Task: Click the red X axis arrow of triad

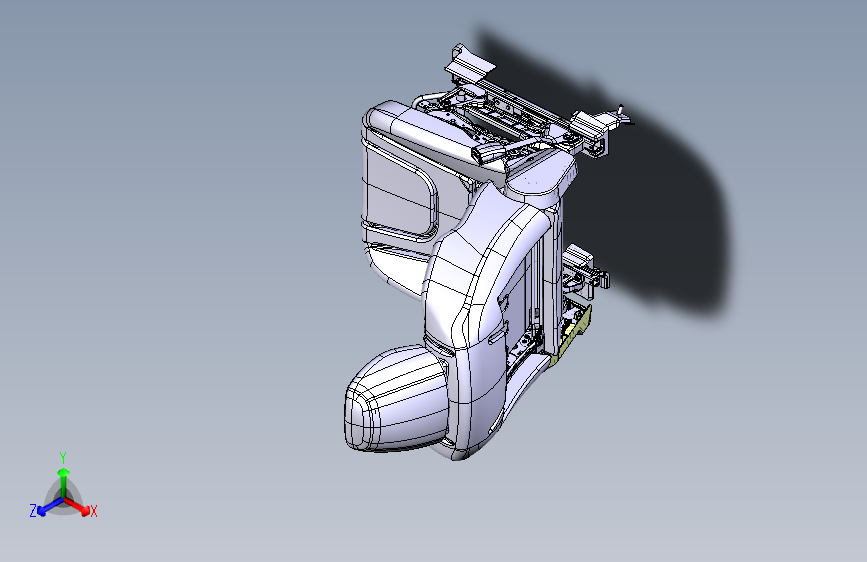Action: [77, 506]
